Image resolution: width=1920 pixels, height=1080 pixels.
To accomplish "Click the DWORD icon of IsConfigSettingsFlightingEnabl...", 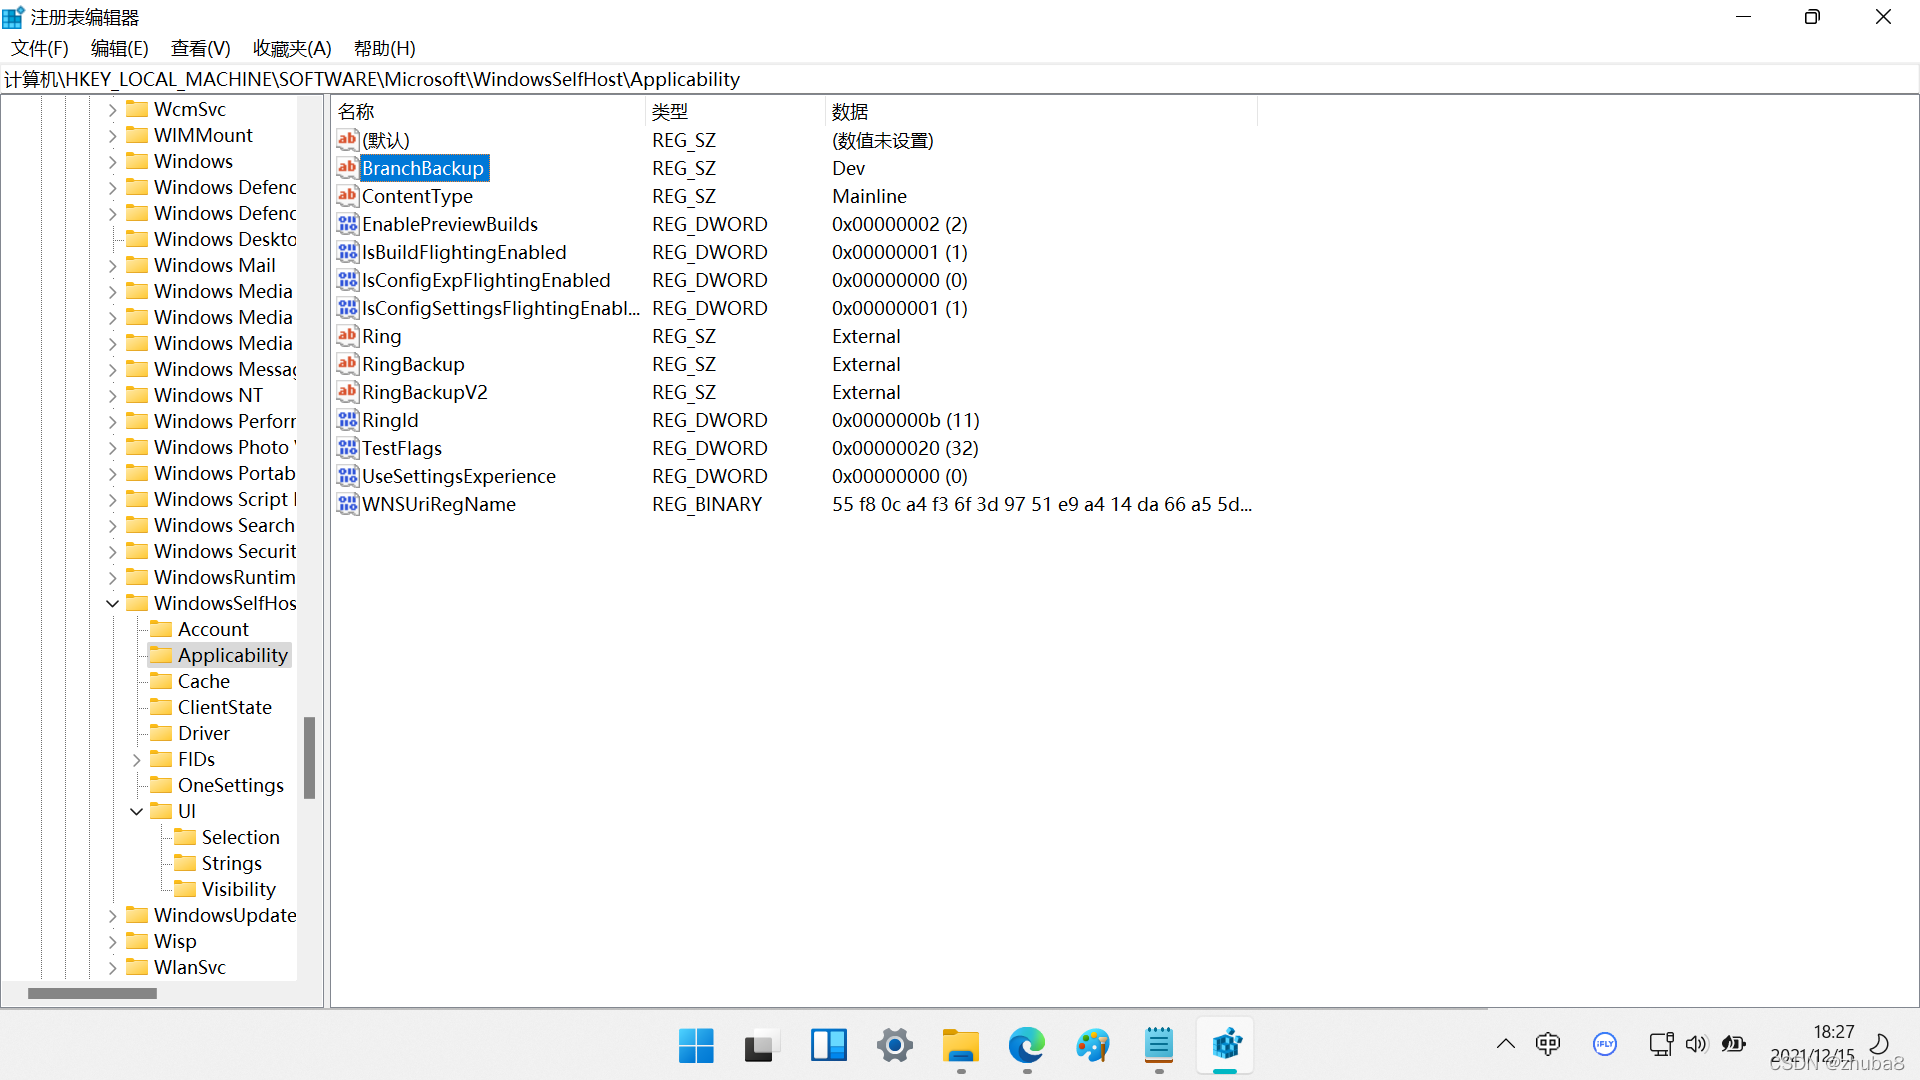I will point(347,308).
